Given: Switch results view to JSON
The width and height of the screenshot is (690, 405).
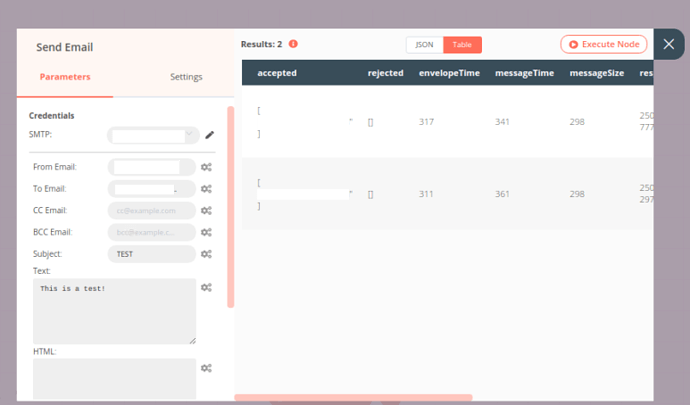Looking at the screenshot, I should [x=424, y=44].
